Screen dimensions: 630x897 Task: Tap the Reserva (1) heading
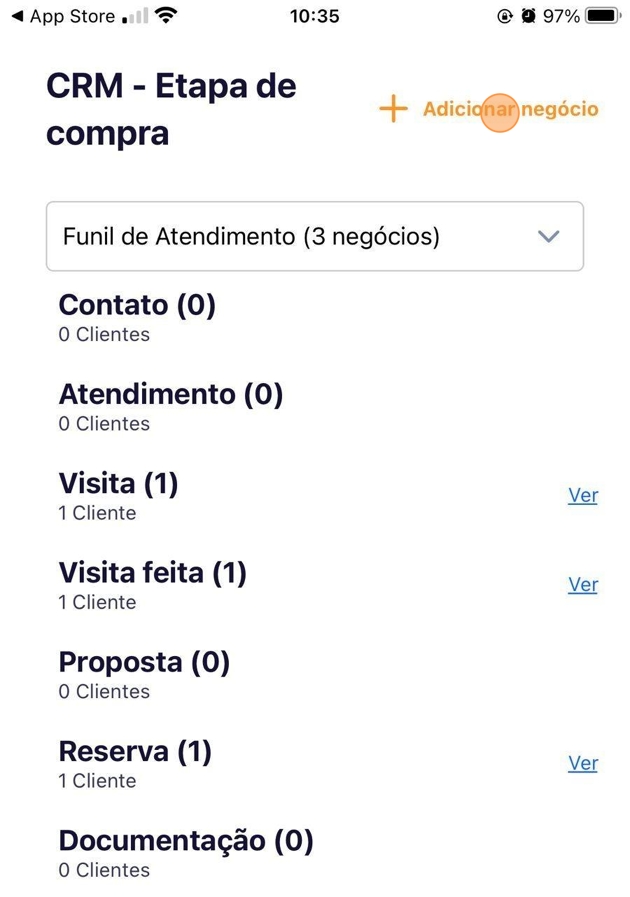(x=135, y=751)
